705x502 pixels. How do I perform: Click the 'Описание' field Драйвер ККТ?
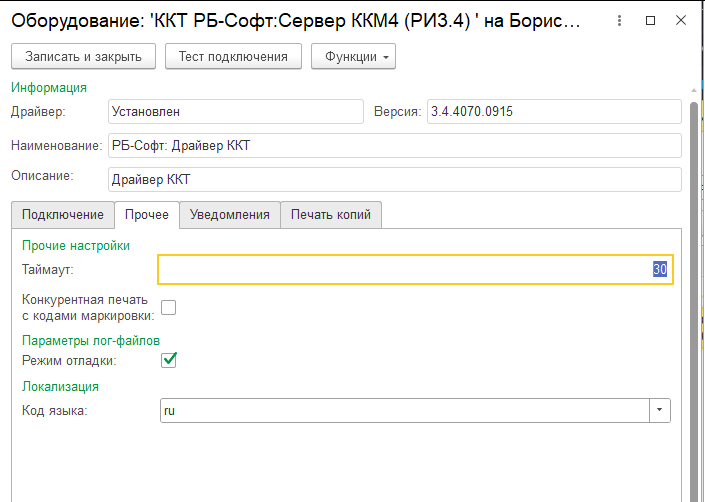click(x=395, y=180)
